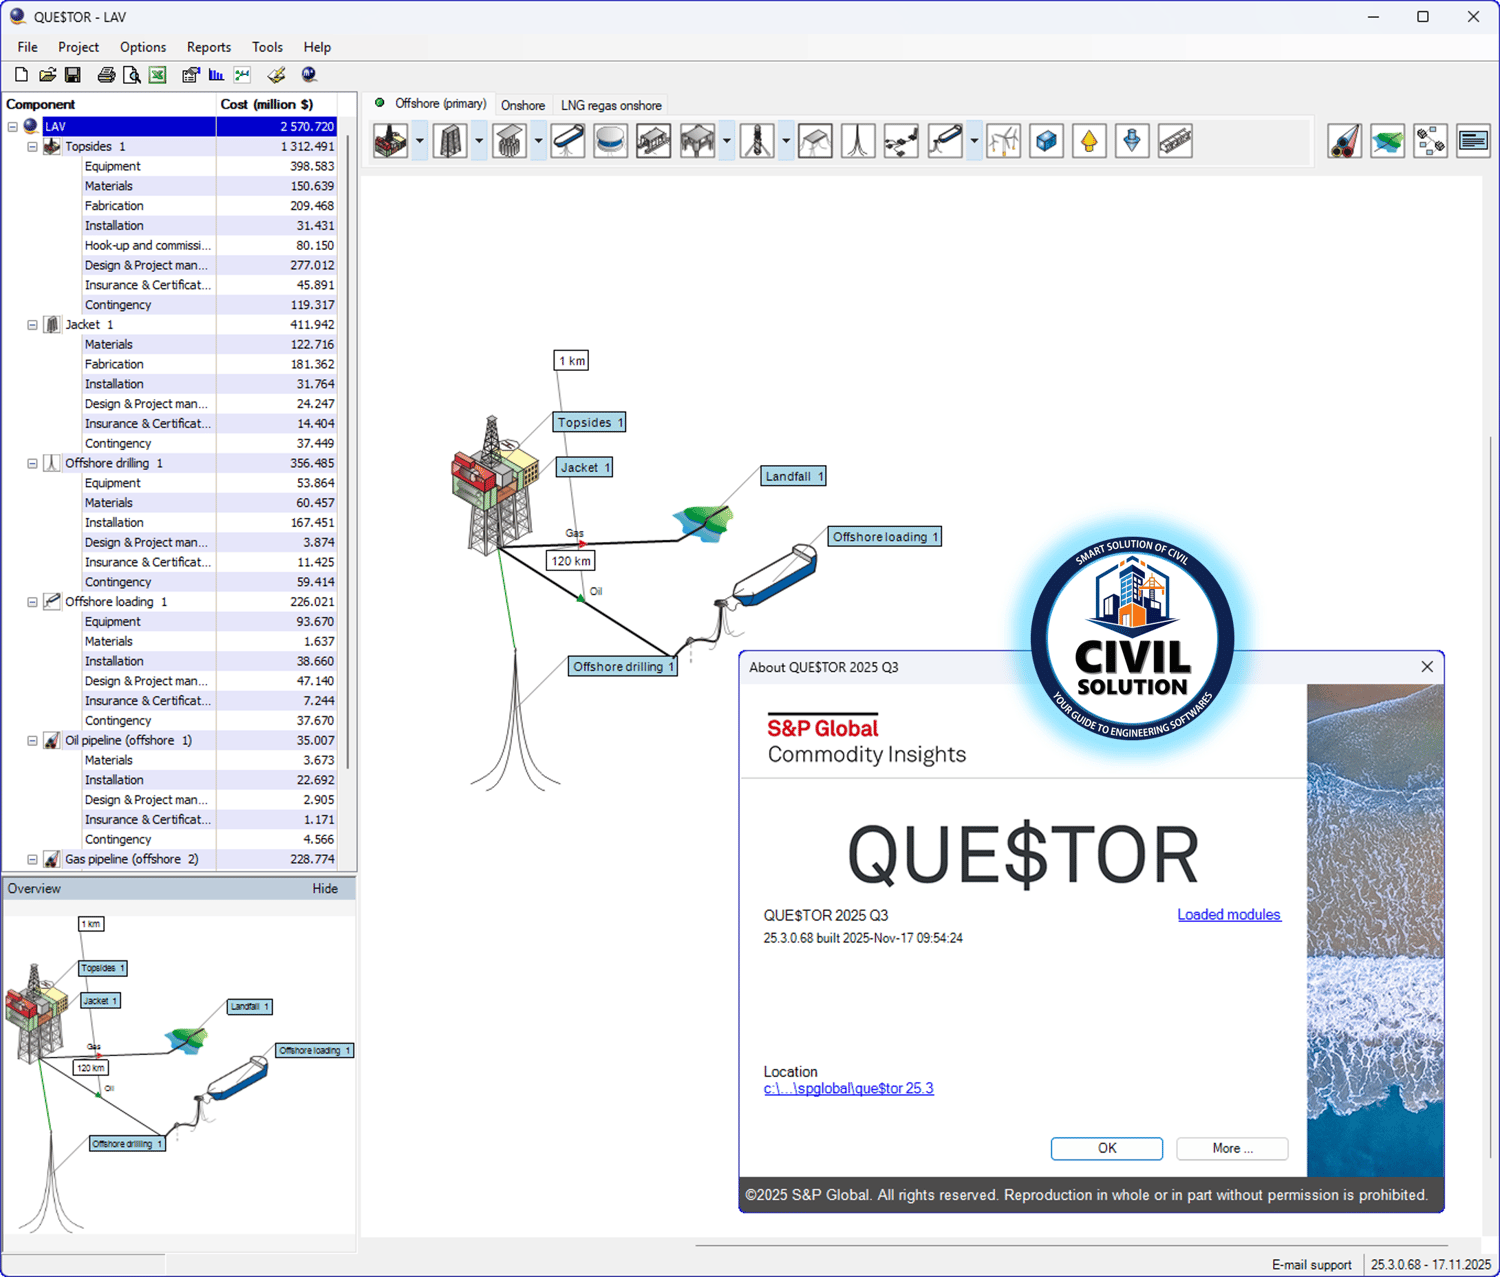Viewport: 1500px width, 1277px height.
Task: Click the 120 km distance label on the schematic
Action: click(x=570, y=561)
